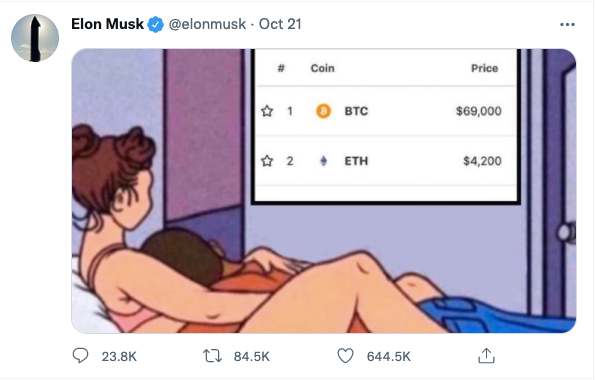Image resolution: width=595 pixels, height=380 pixels.
Task: Open the three-dot more options menu
Action: pos(567,25)
